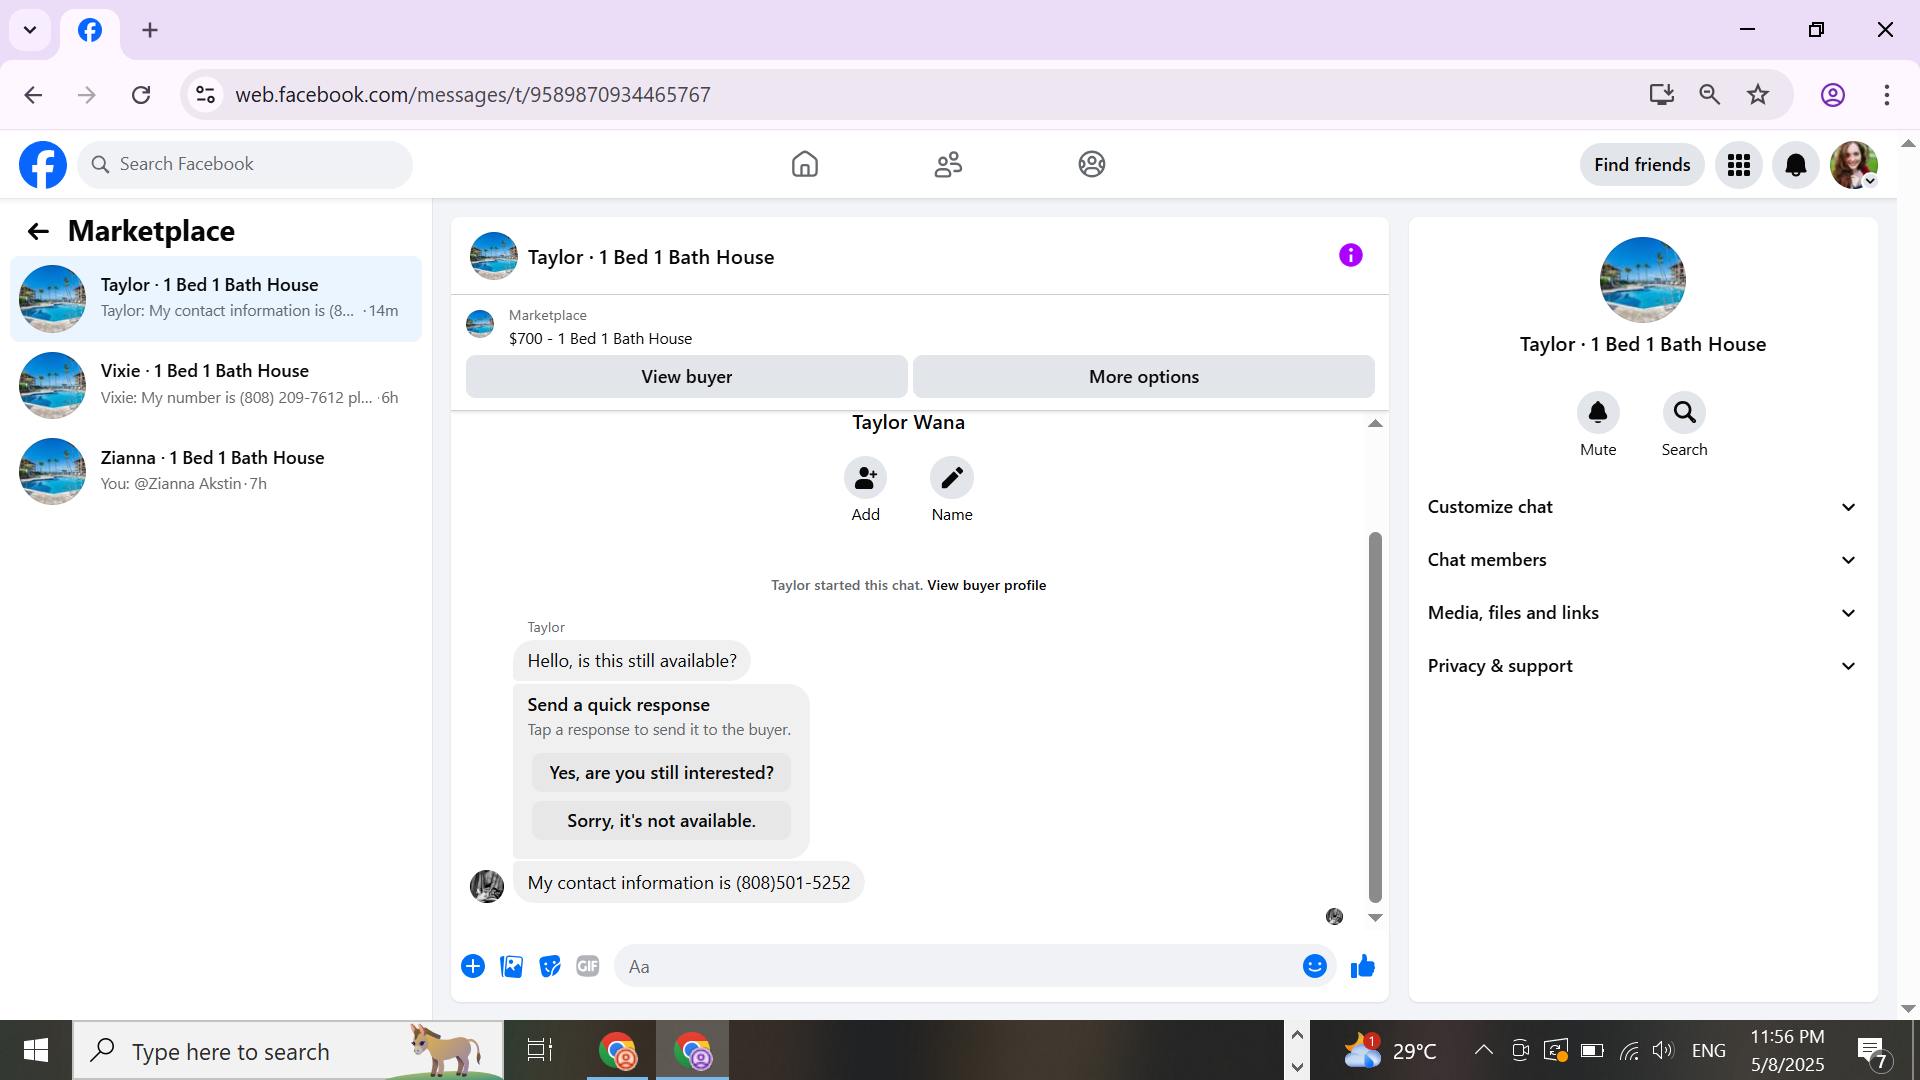
Task: Open Windows Start menu
Action: (36, 1050)
